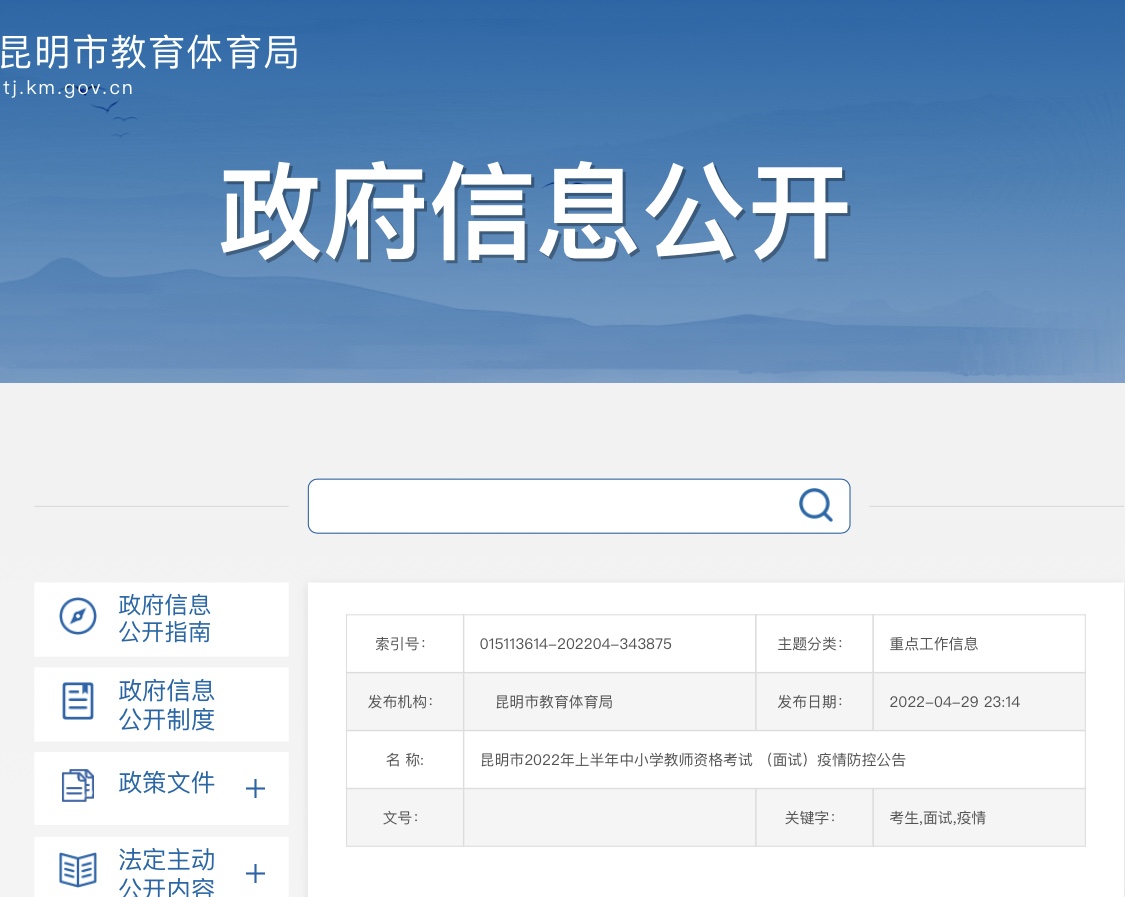Click the files icon beside 政策文件
Screen dimensions: 1125x897
(x=78, y=786)
